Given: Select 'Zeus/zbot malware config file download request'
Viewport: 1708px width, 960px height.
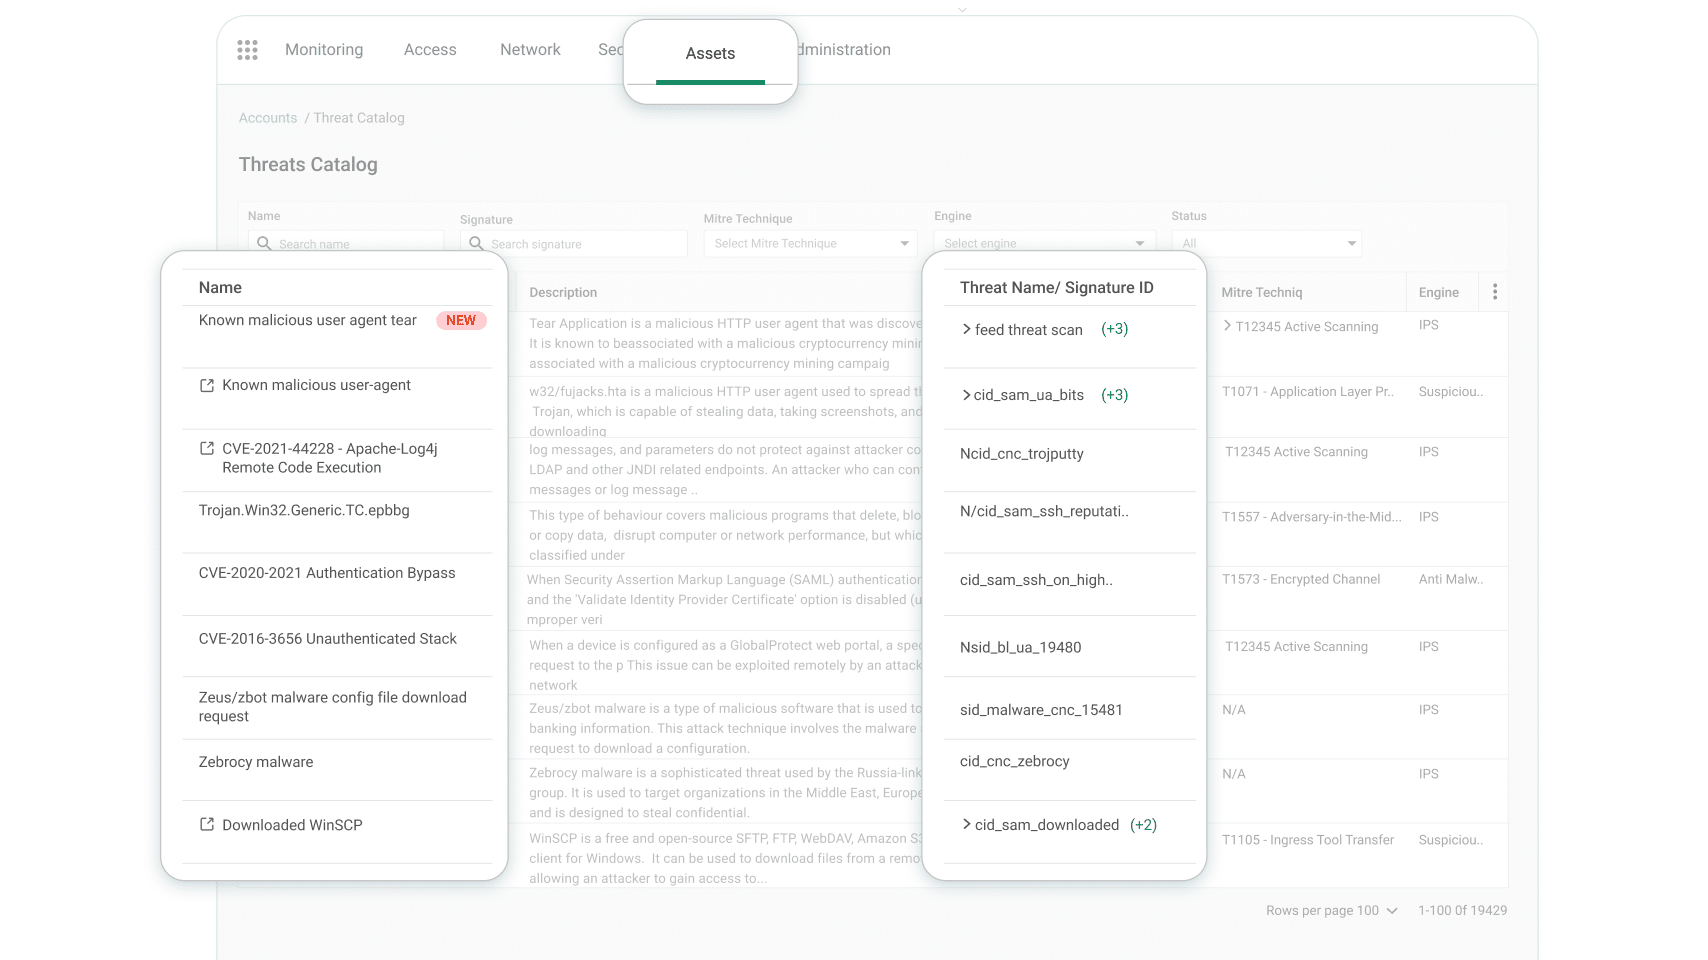Looking at the screenshot, I should point(333,707).
